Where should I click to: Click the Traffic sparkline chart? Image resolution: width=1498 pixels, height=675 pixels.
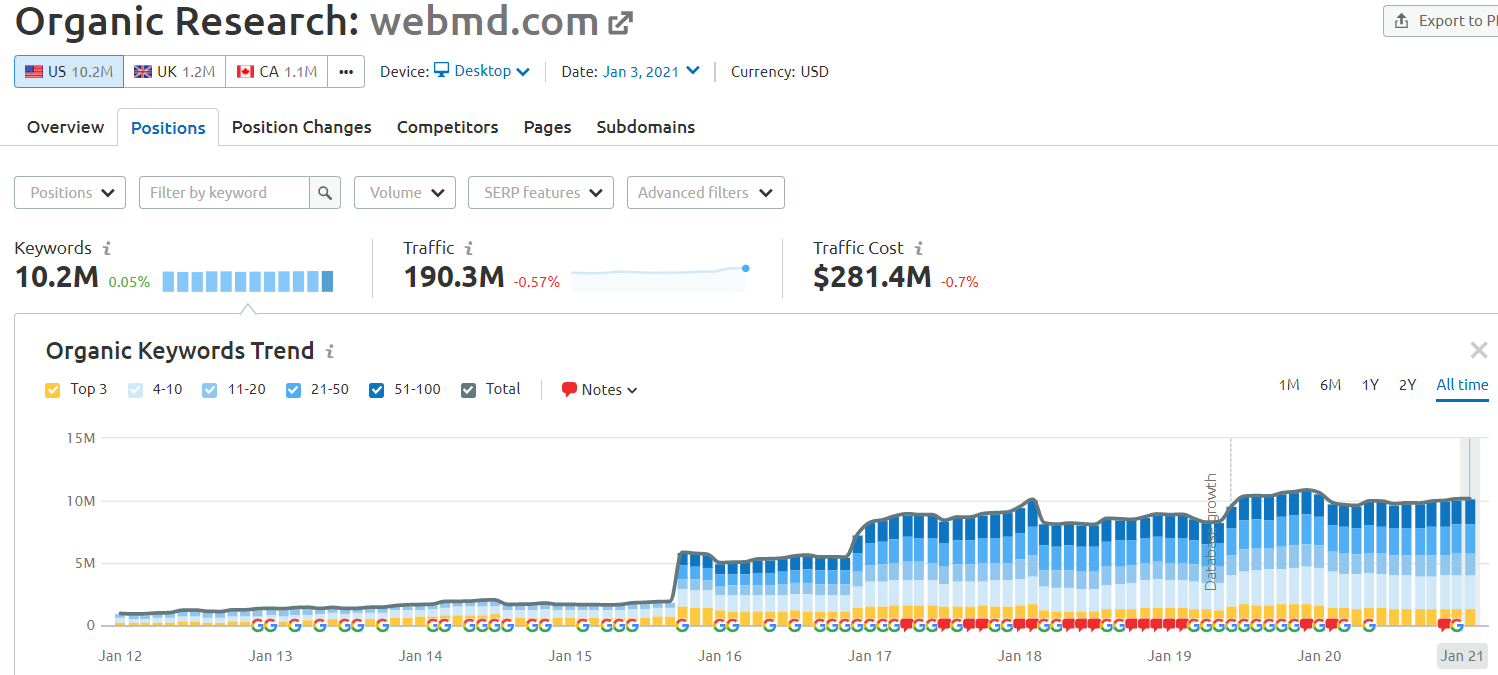659,278
